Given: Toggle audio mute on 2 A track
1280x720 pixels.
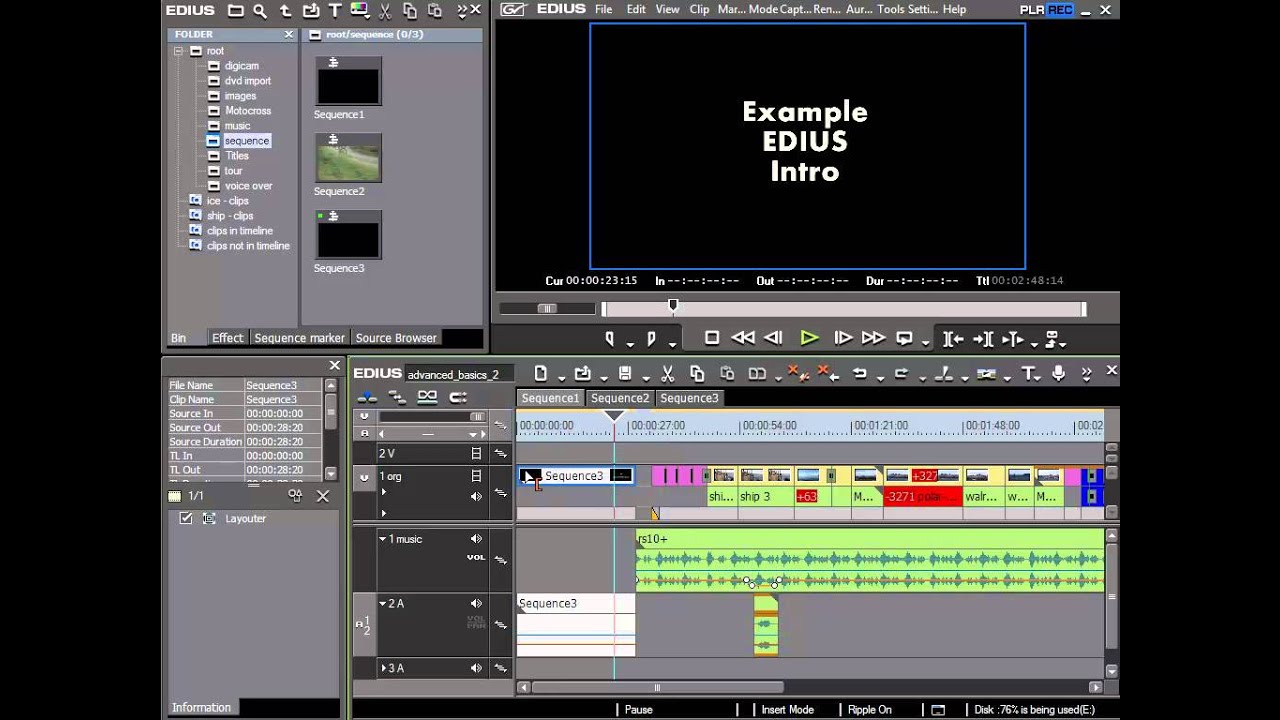Looking at the screenshot, I should [476, 603].
